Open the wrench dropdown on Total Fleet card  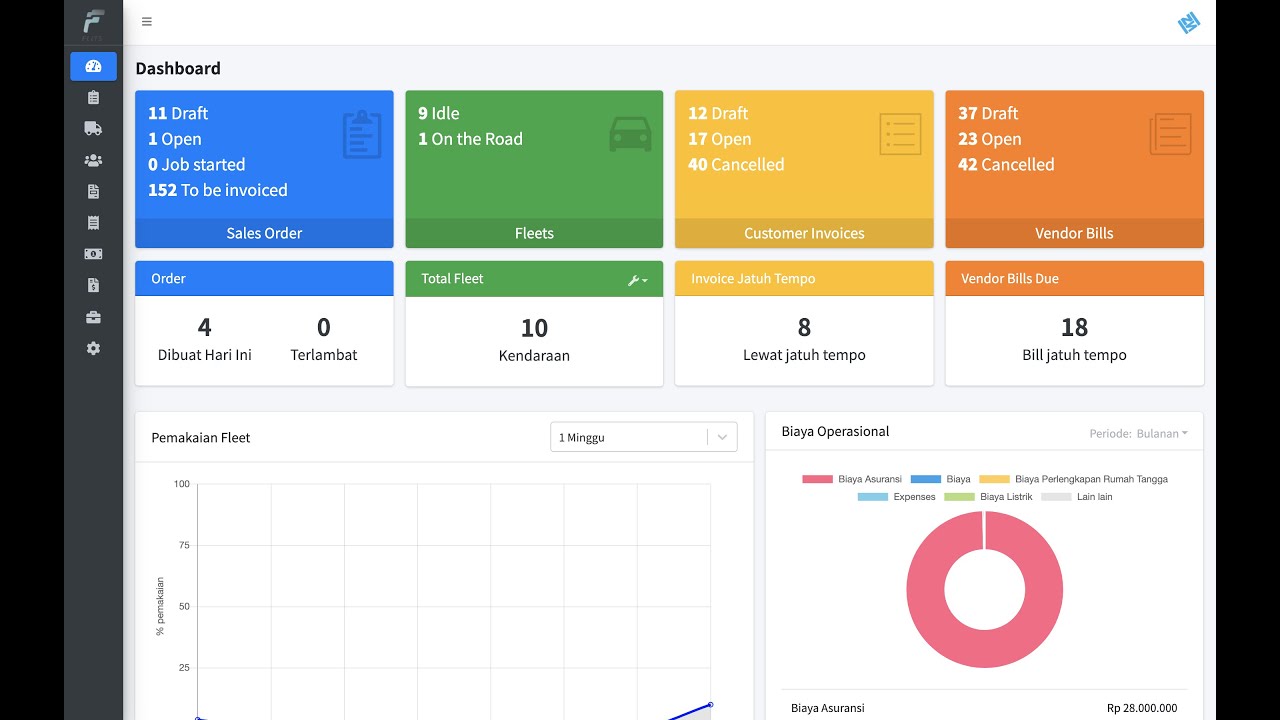[638, 281]
